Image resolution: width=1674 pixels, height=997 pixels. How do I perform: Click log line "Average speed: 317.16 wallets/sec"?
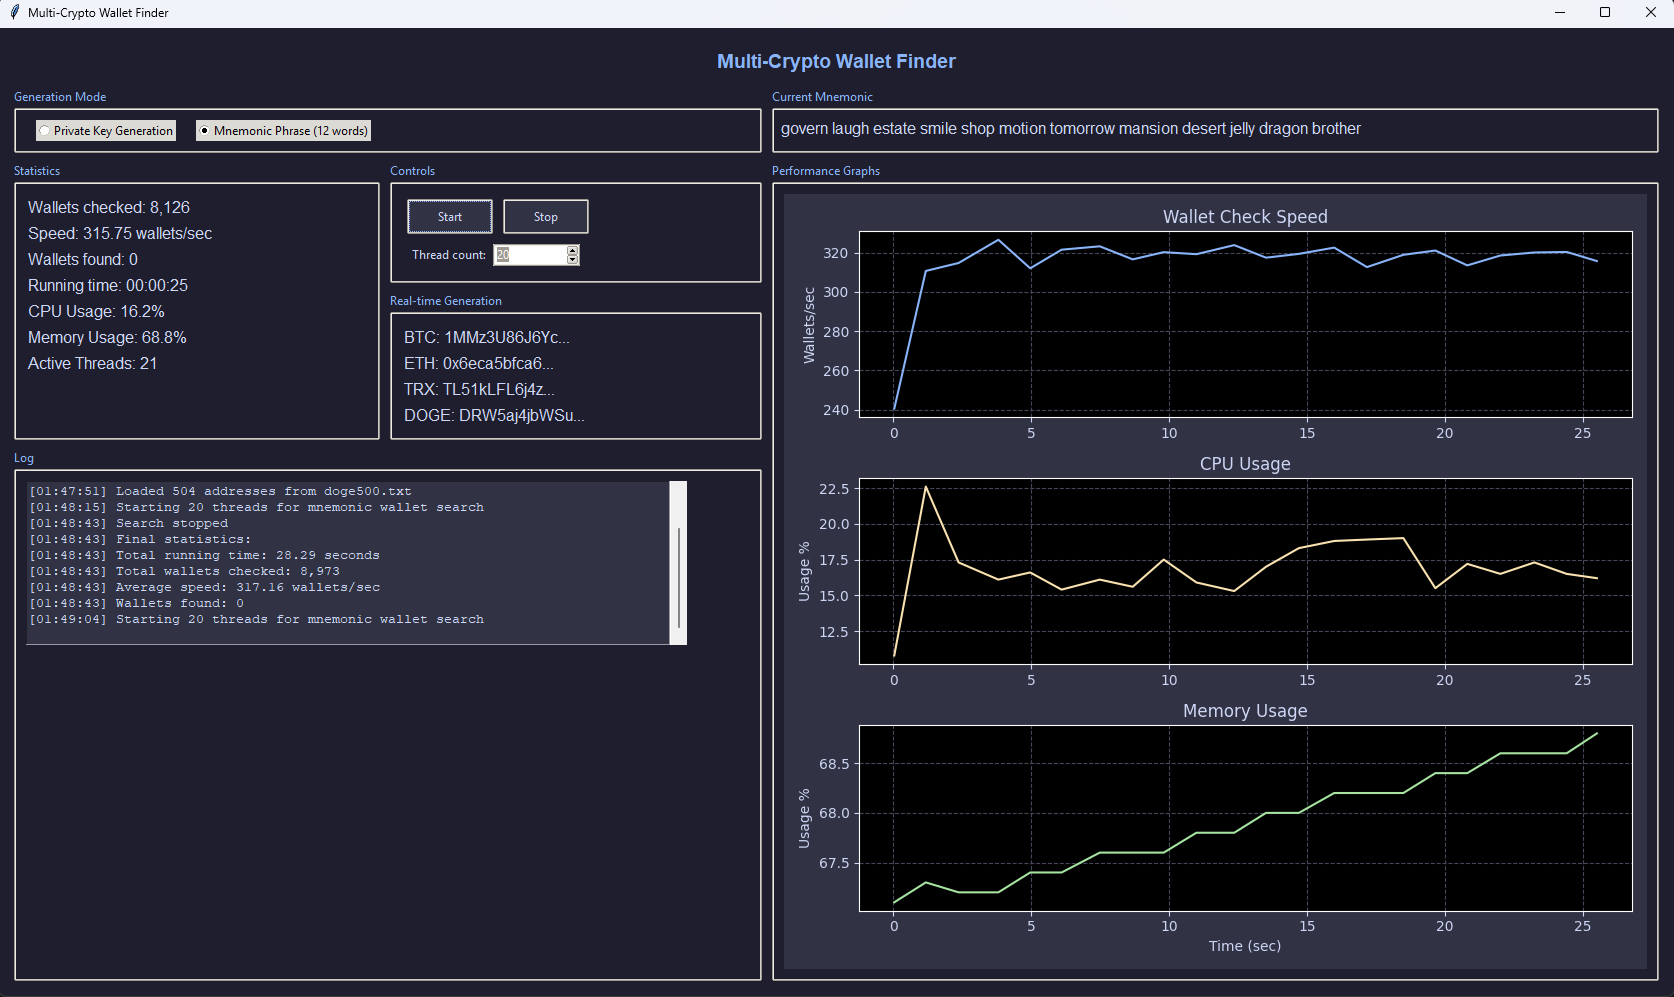coord(204,588)
